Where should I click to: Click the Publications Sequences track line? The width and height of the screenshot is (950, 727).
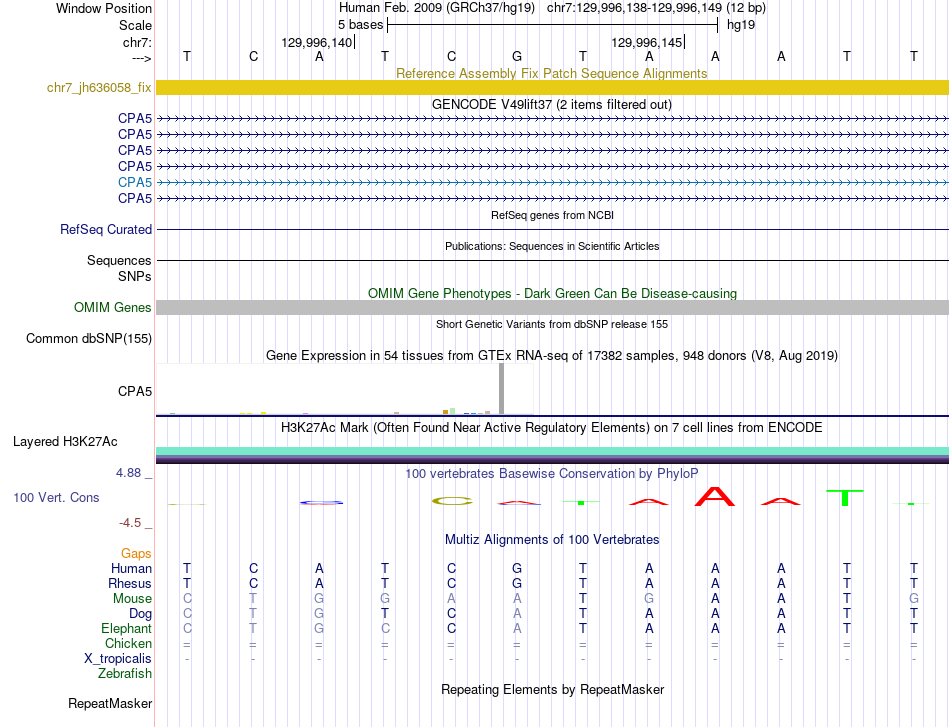point(552,261)
